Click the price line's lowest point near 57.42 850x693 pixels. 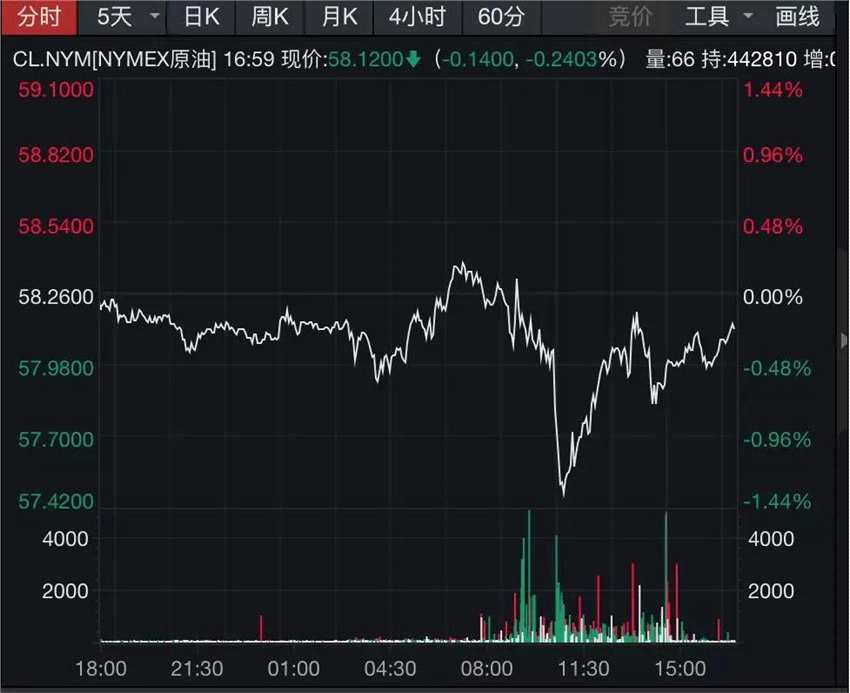tap(564, 494)
